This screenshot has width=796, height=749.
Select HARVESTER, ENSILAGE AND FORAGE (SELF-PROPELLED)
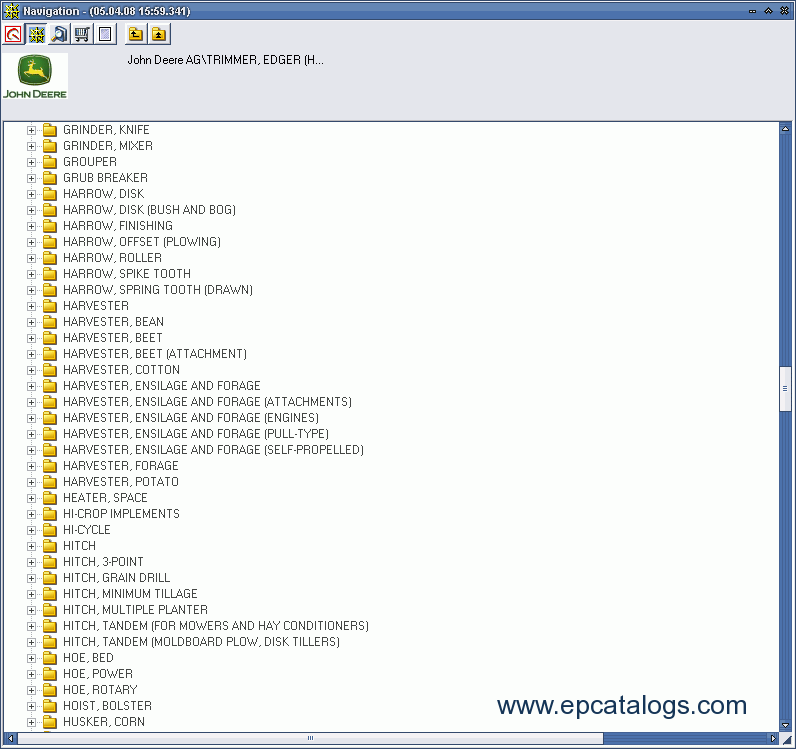pos(213,450)
